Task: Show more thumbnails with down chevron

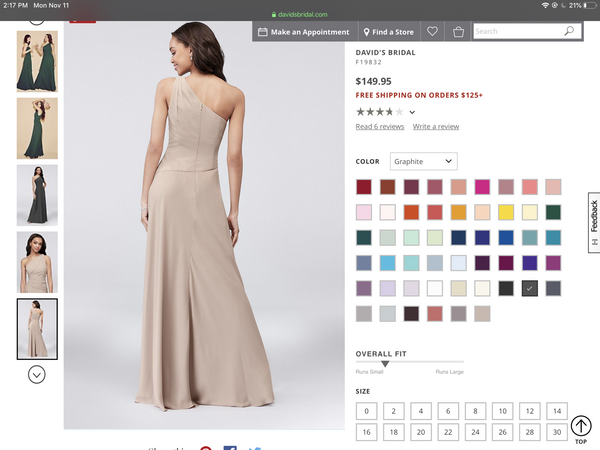Action: coord(37,375)
